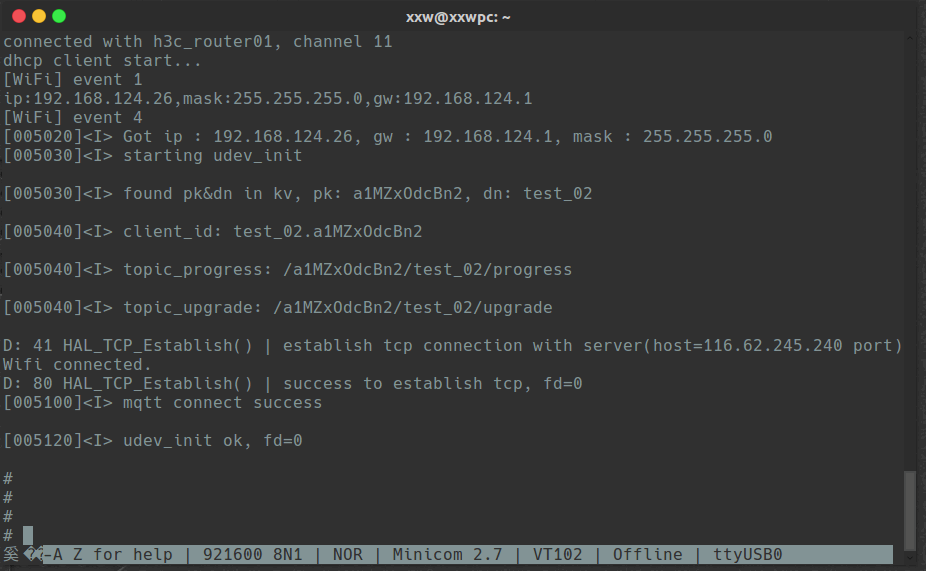Click the yellow minimize window button

pos(39,17)
